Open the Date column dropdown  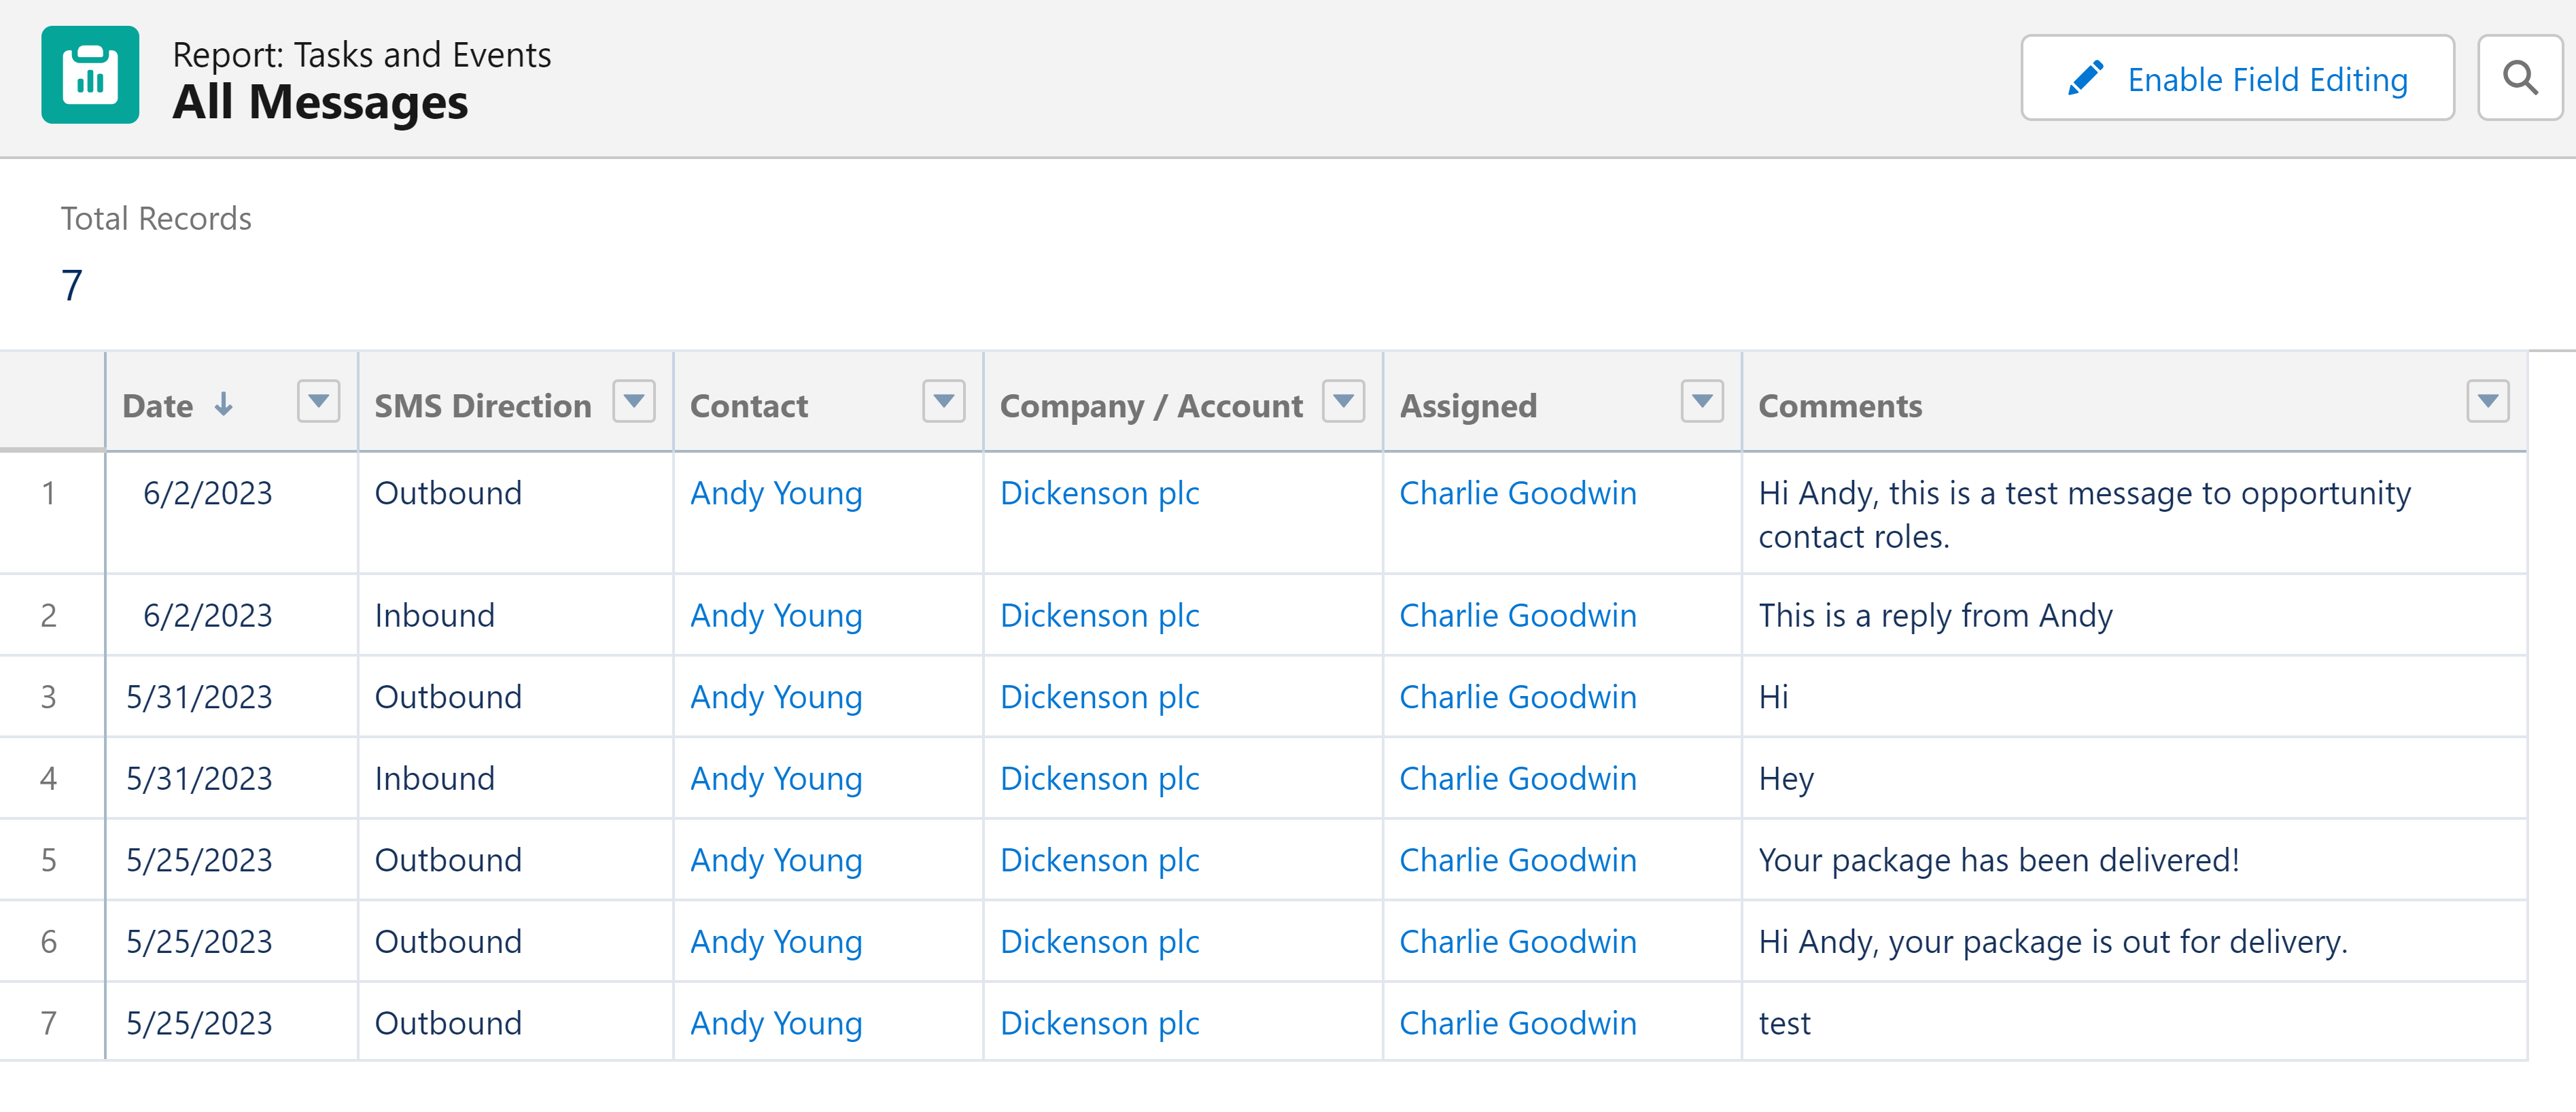tap(319, 401)
